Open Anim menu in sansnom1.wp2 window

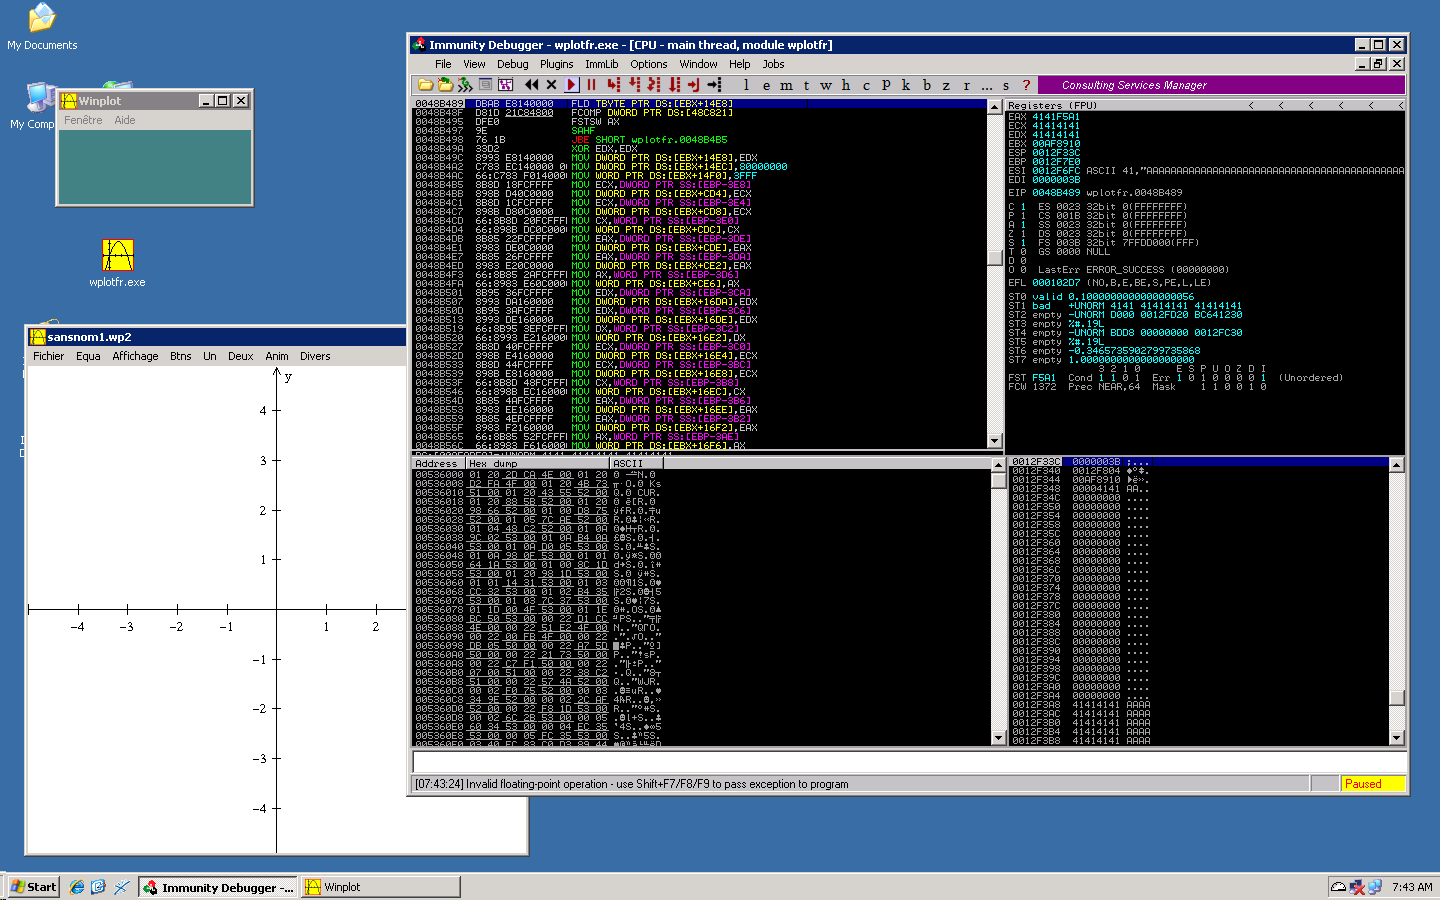point(277,356)
